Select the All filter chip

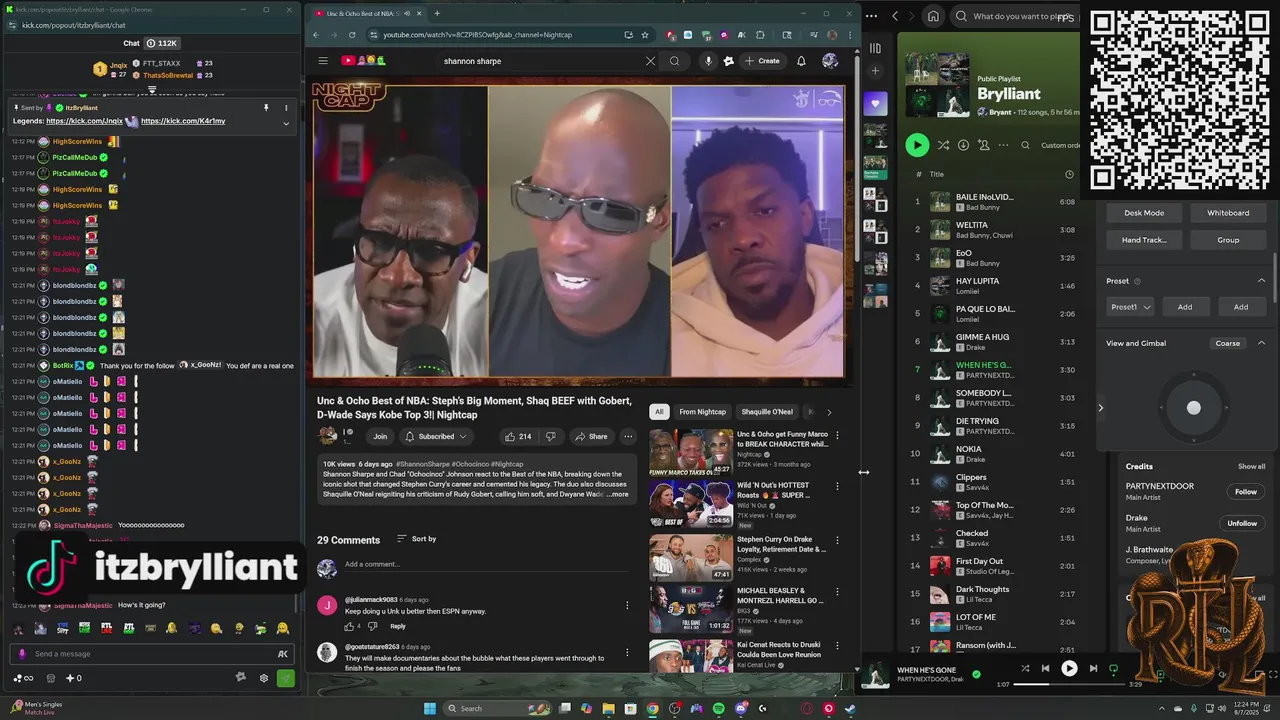coord(659,412)
